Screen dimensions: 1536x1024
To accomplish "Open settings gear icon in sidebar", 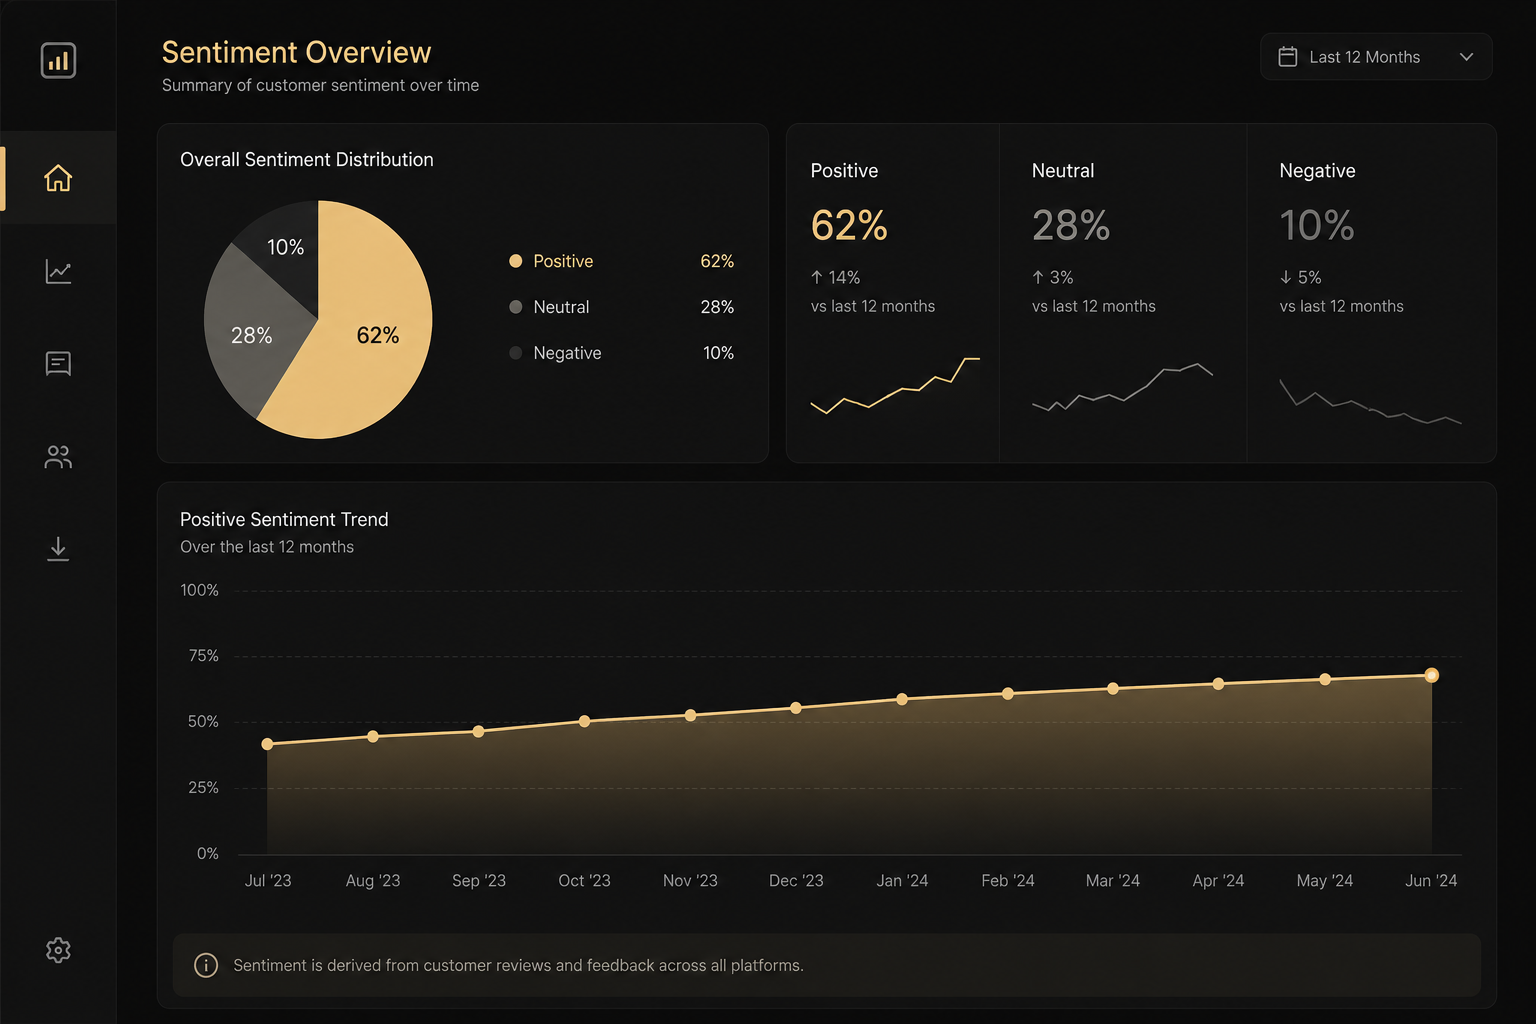I will click(58, 950).
